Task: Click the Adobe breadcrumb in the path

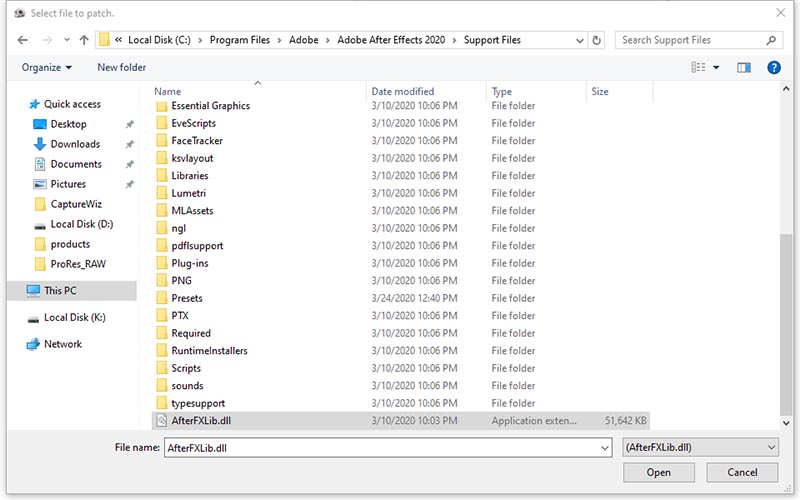Action: point(304,40)
